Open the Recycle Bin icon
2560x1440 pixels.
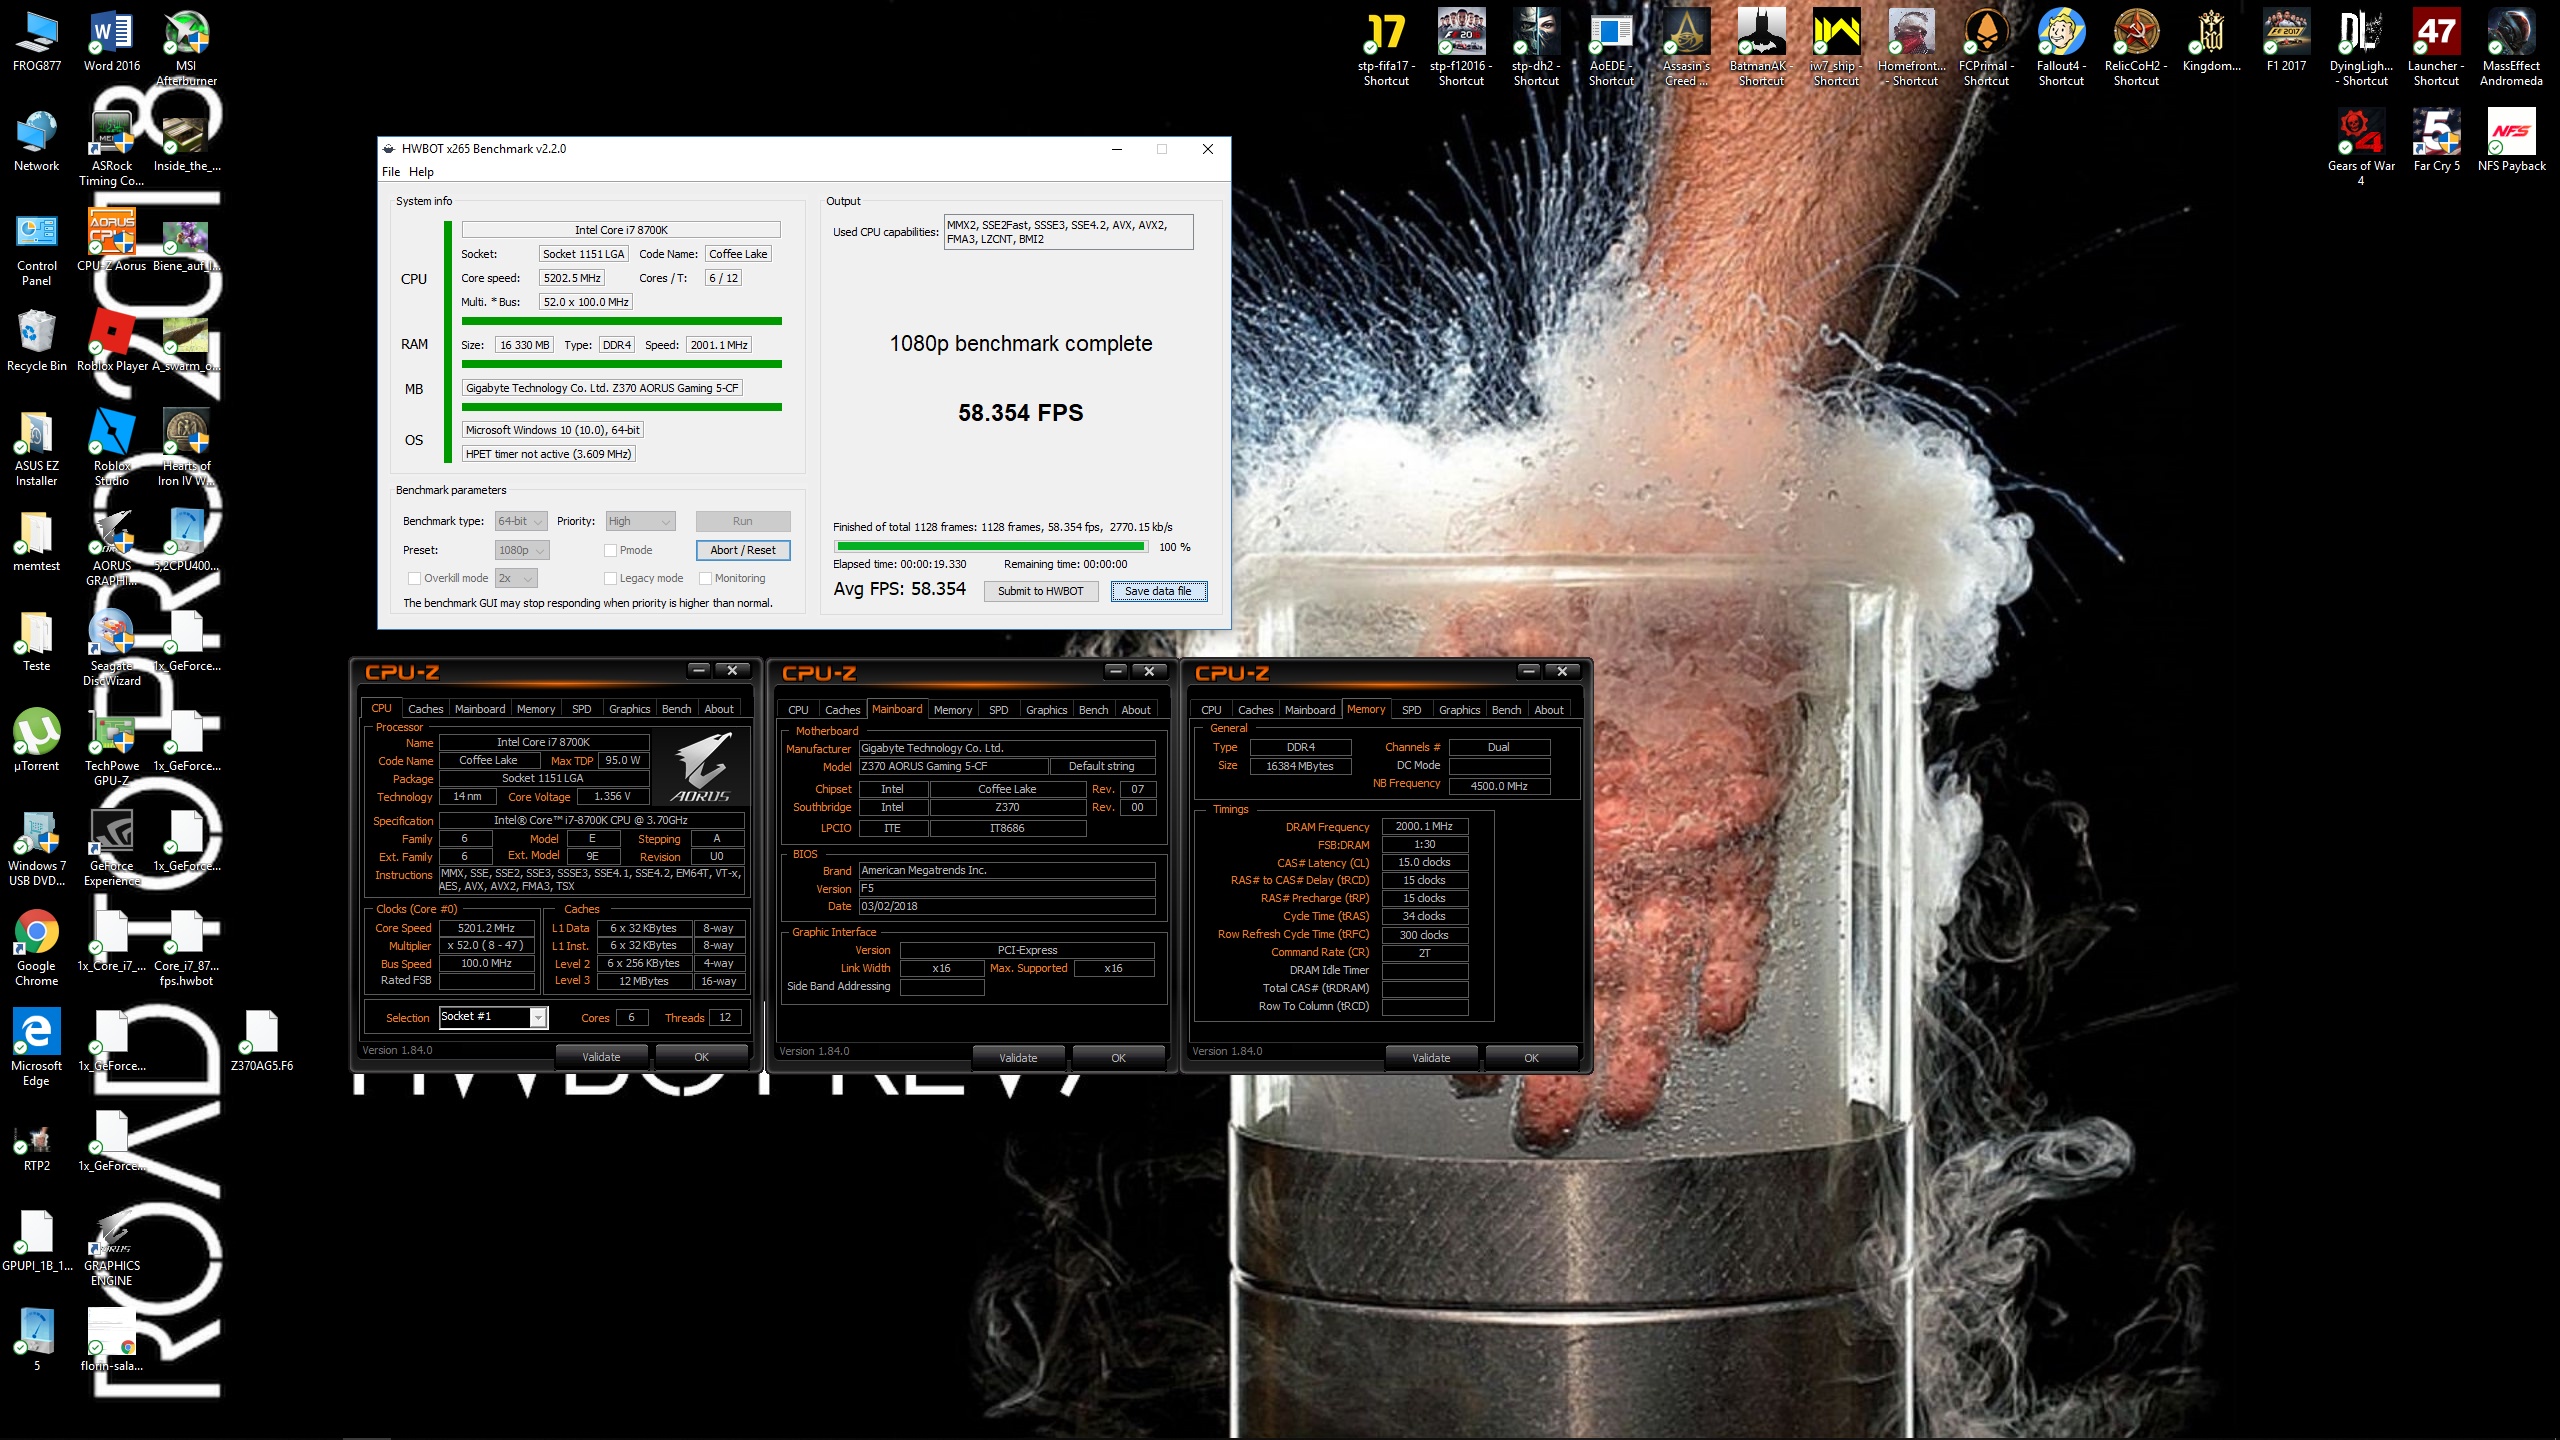[37, 341]
